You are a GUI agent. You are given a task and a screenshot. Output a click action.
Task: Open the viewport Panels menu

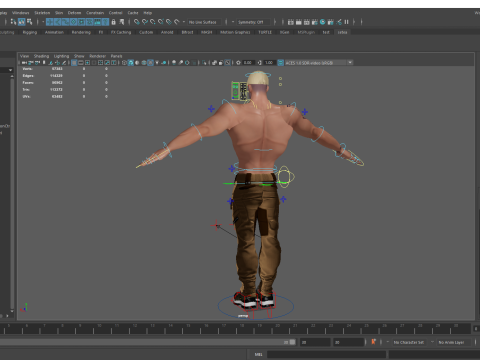click(x=116, y=56)
